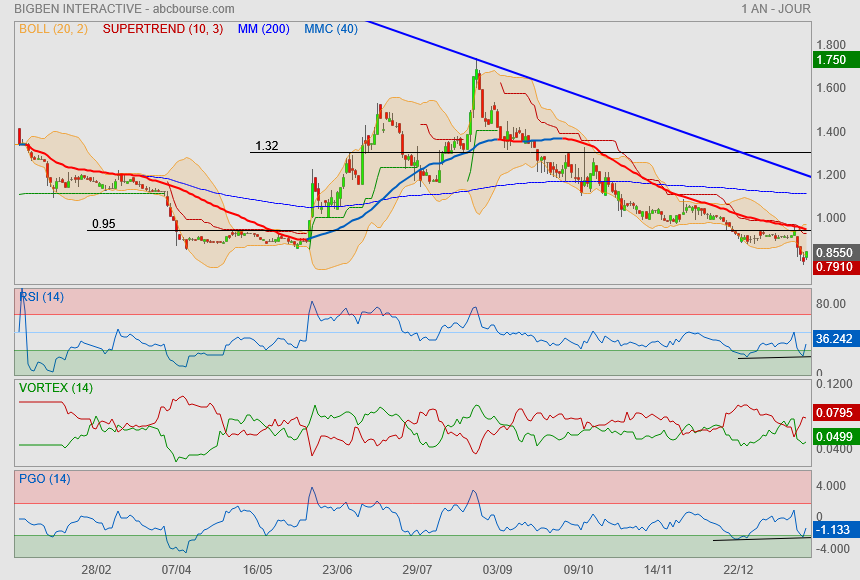Click the PGO (14) panel title
This screenshot has width=860, height=580.
(x=45, y=479)
